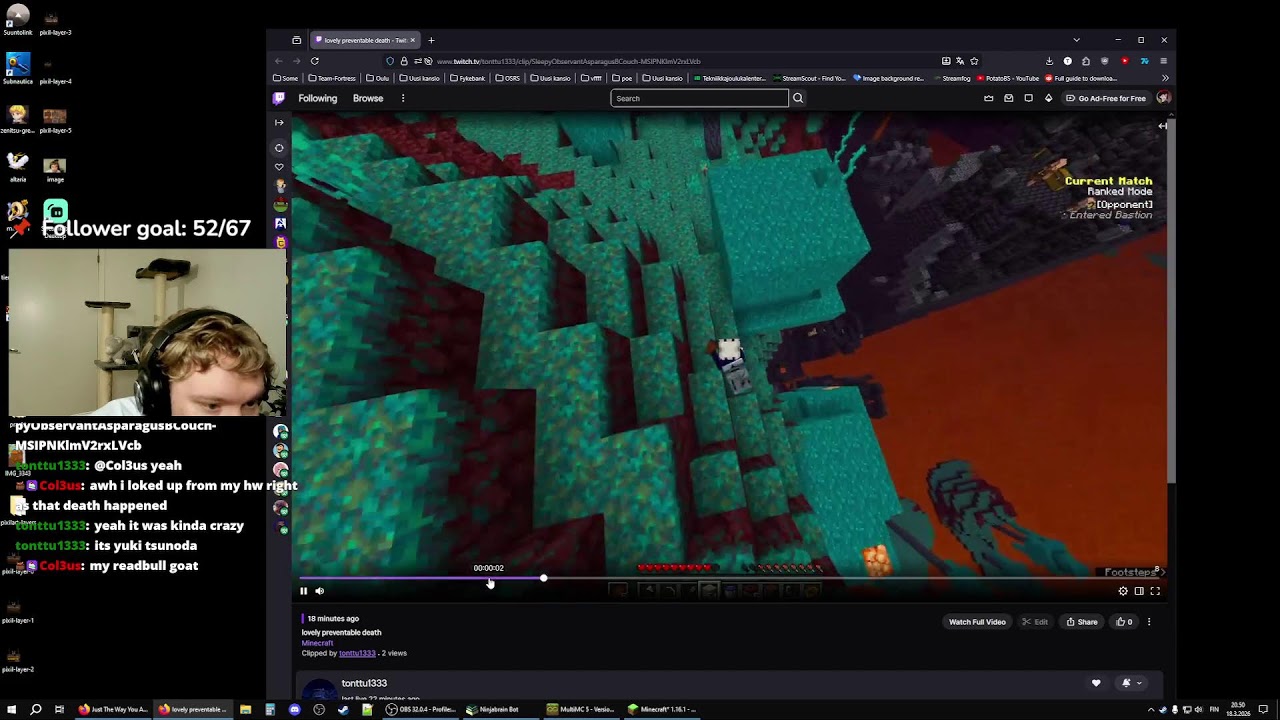
Task: Open the Team-Fortress bookmarks folder
Action: (x=332, y=78)
